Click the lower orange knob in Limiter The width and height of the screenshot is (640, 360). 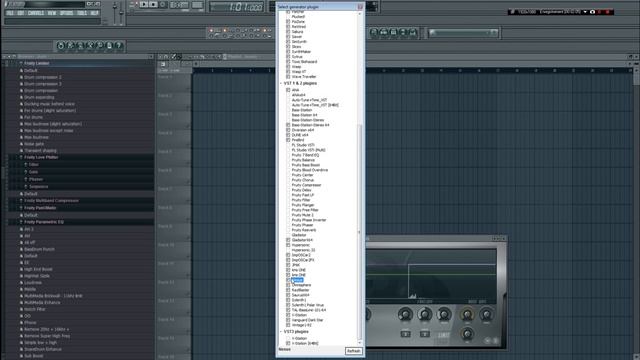[467, 334]
